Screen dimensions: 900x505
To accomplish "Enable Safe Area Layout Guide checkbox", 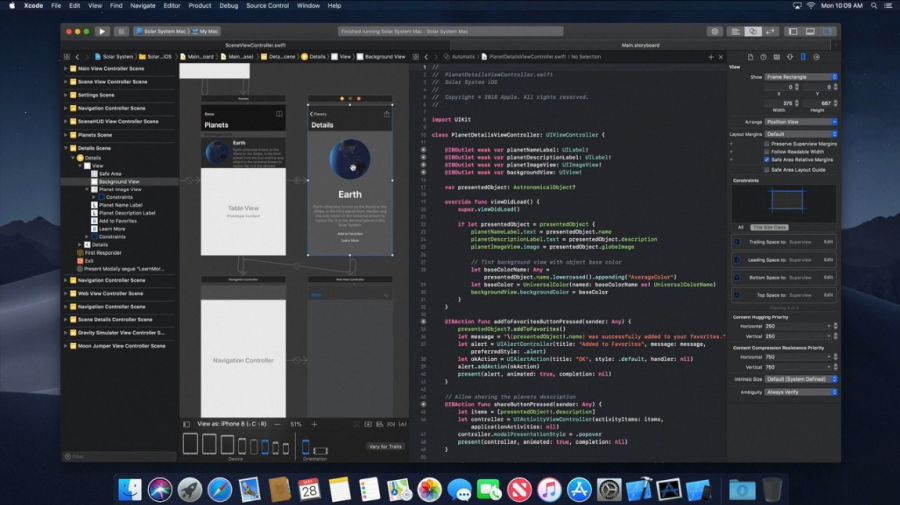I will [x=767, y=170].
